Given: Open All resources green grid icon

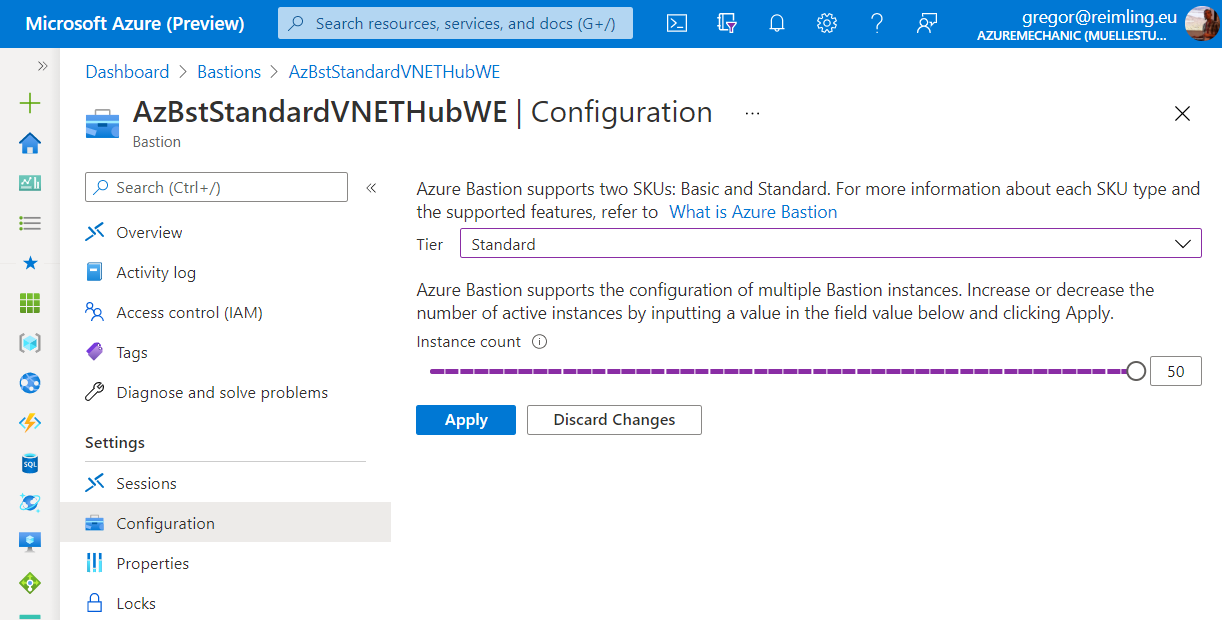Looking at the screenshot, I should point(30,303).
